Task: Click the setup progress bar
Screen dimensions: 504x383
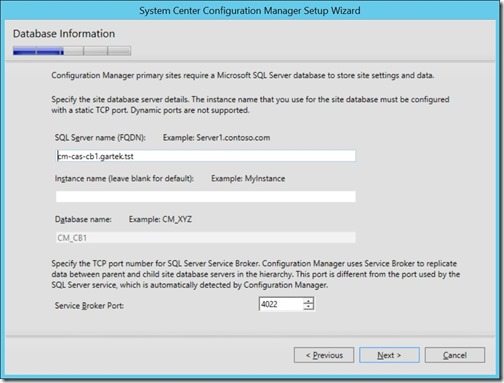Action: tap(72, 51)
